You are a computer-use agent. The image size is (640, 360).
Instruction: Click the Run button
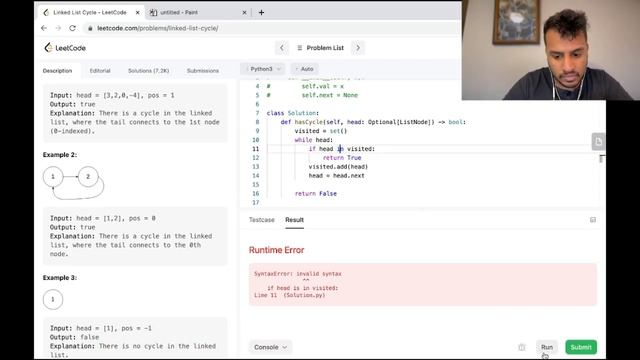[547, 347]
